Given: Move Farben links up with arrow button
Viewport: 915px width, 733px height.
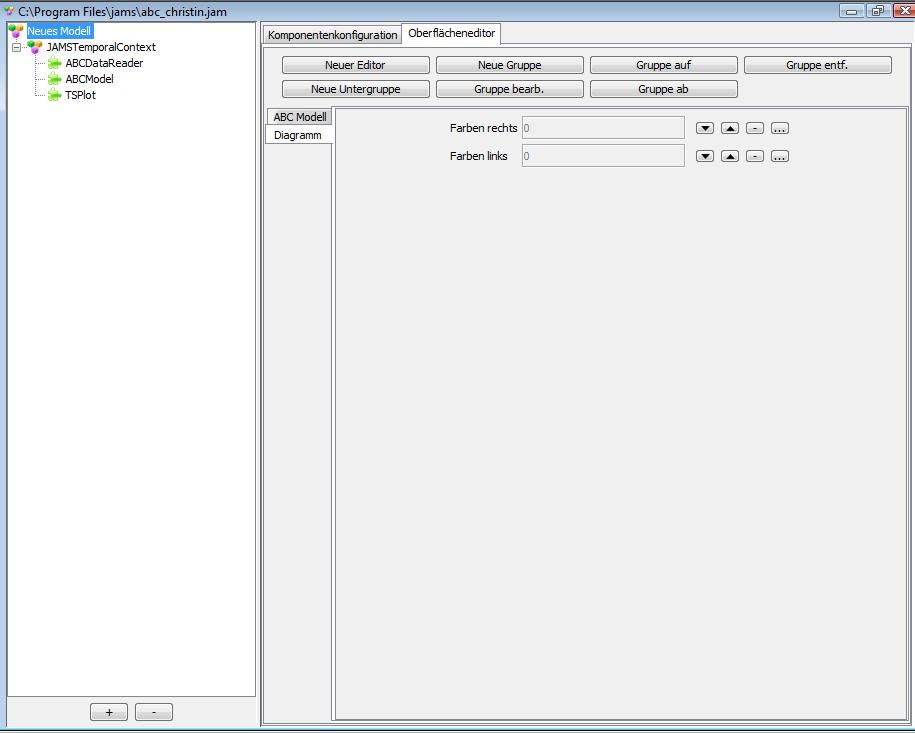Looking at the screenshot, I should (730, 156).
